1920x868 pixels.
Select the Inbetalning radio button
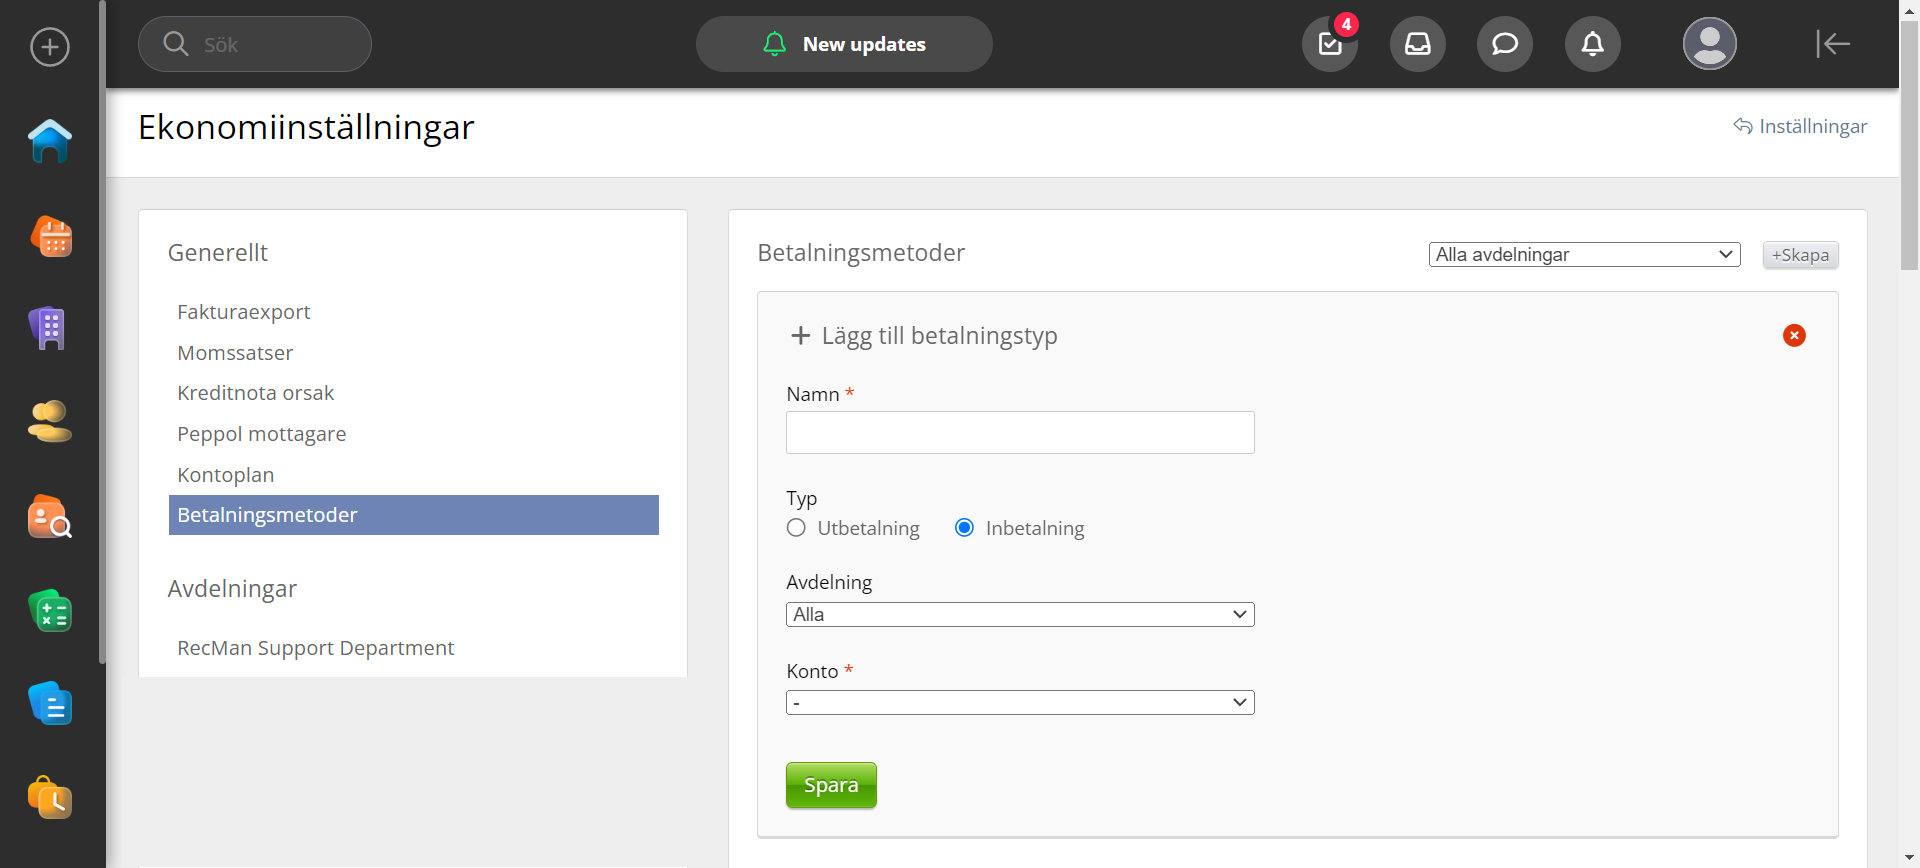coord(964,528)
